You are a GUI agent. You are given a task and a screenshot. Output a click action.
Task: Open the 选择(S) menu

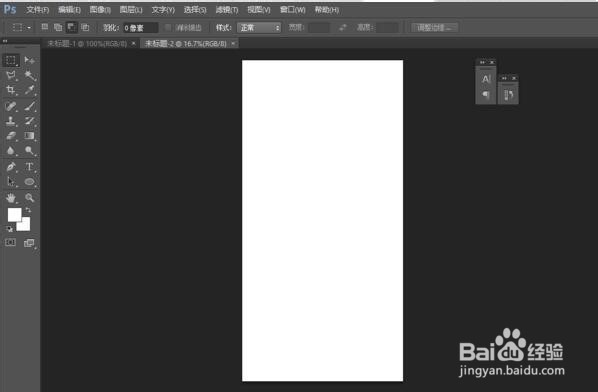[195, 10]
